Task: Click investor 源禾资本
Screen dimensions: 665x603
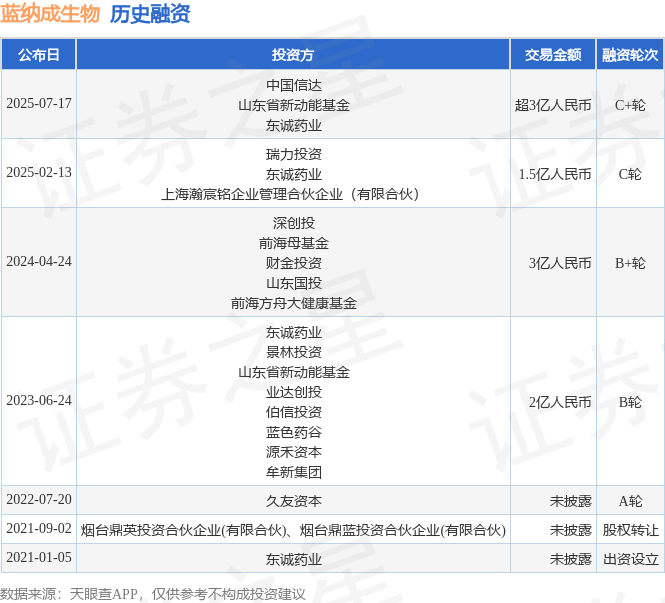Action: 293,452
